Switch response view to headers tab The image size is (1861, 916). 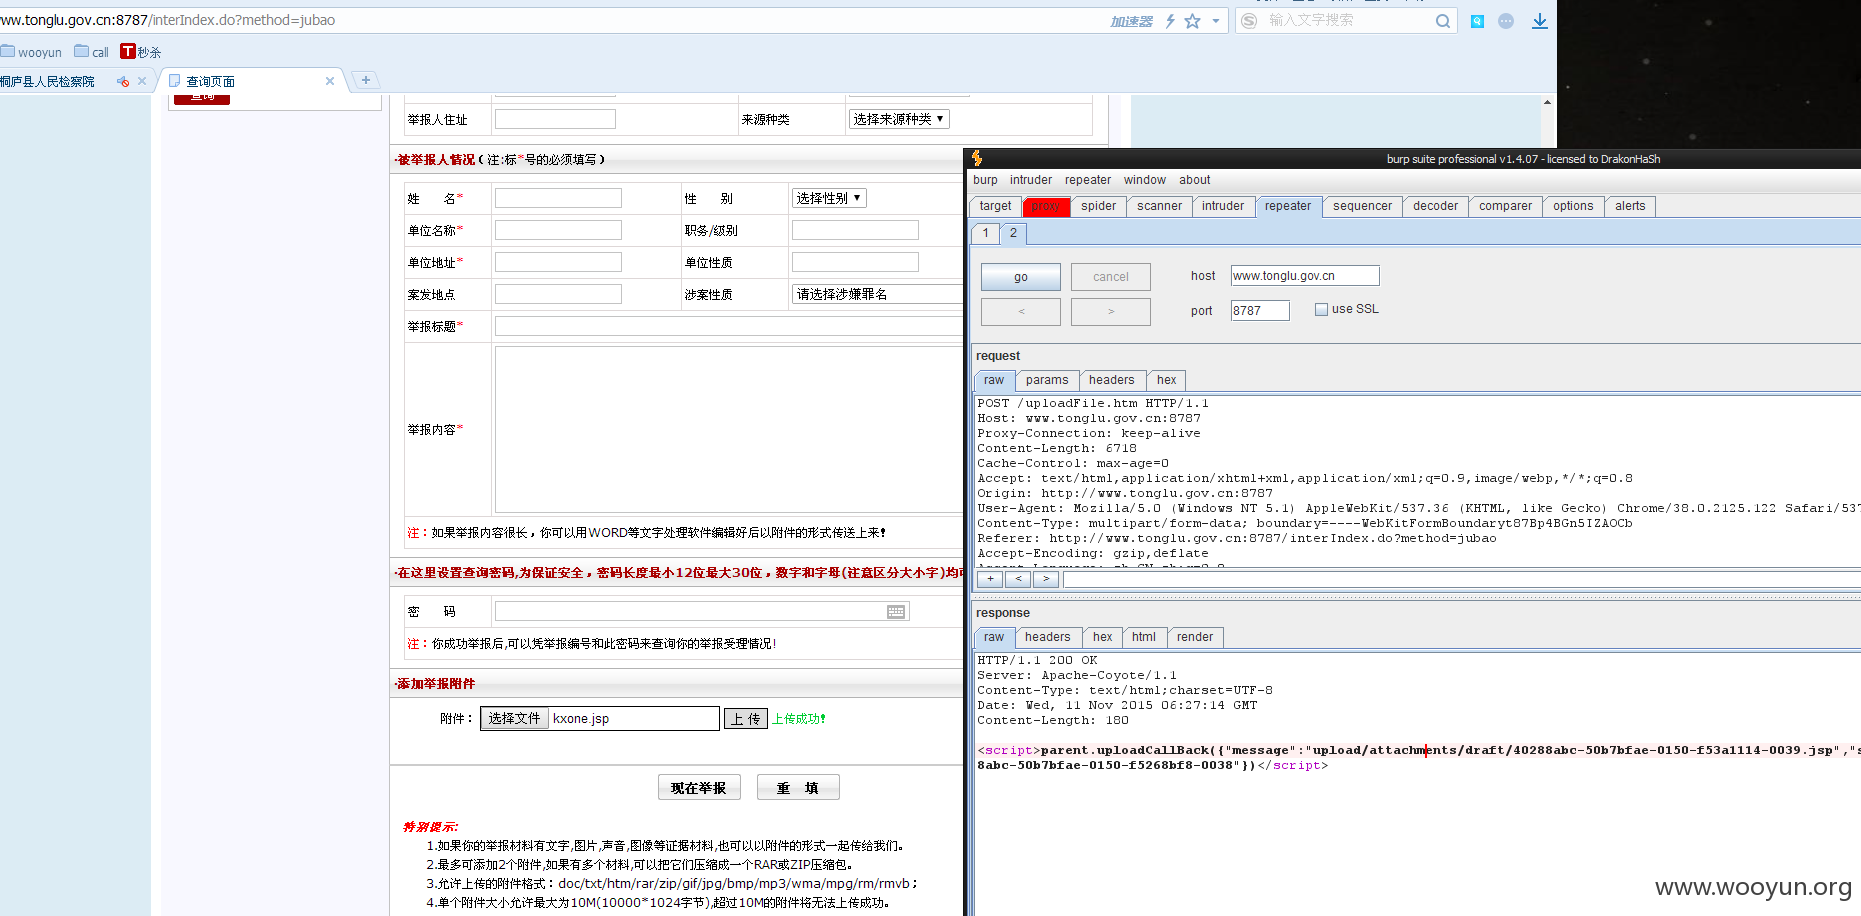point(1047,637)
